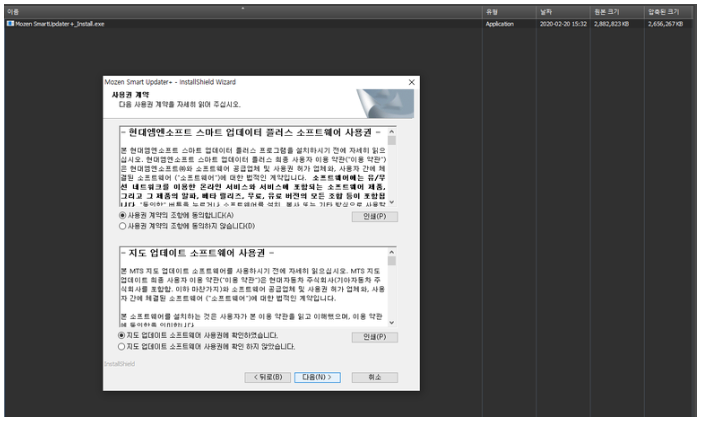704x422 pixels.
Task: Select the map update license confirmed radio button
Action: [121, 336]
